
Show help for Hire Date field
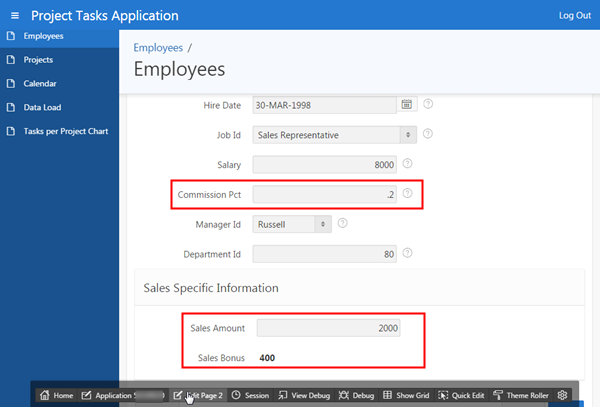[428, 104]
